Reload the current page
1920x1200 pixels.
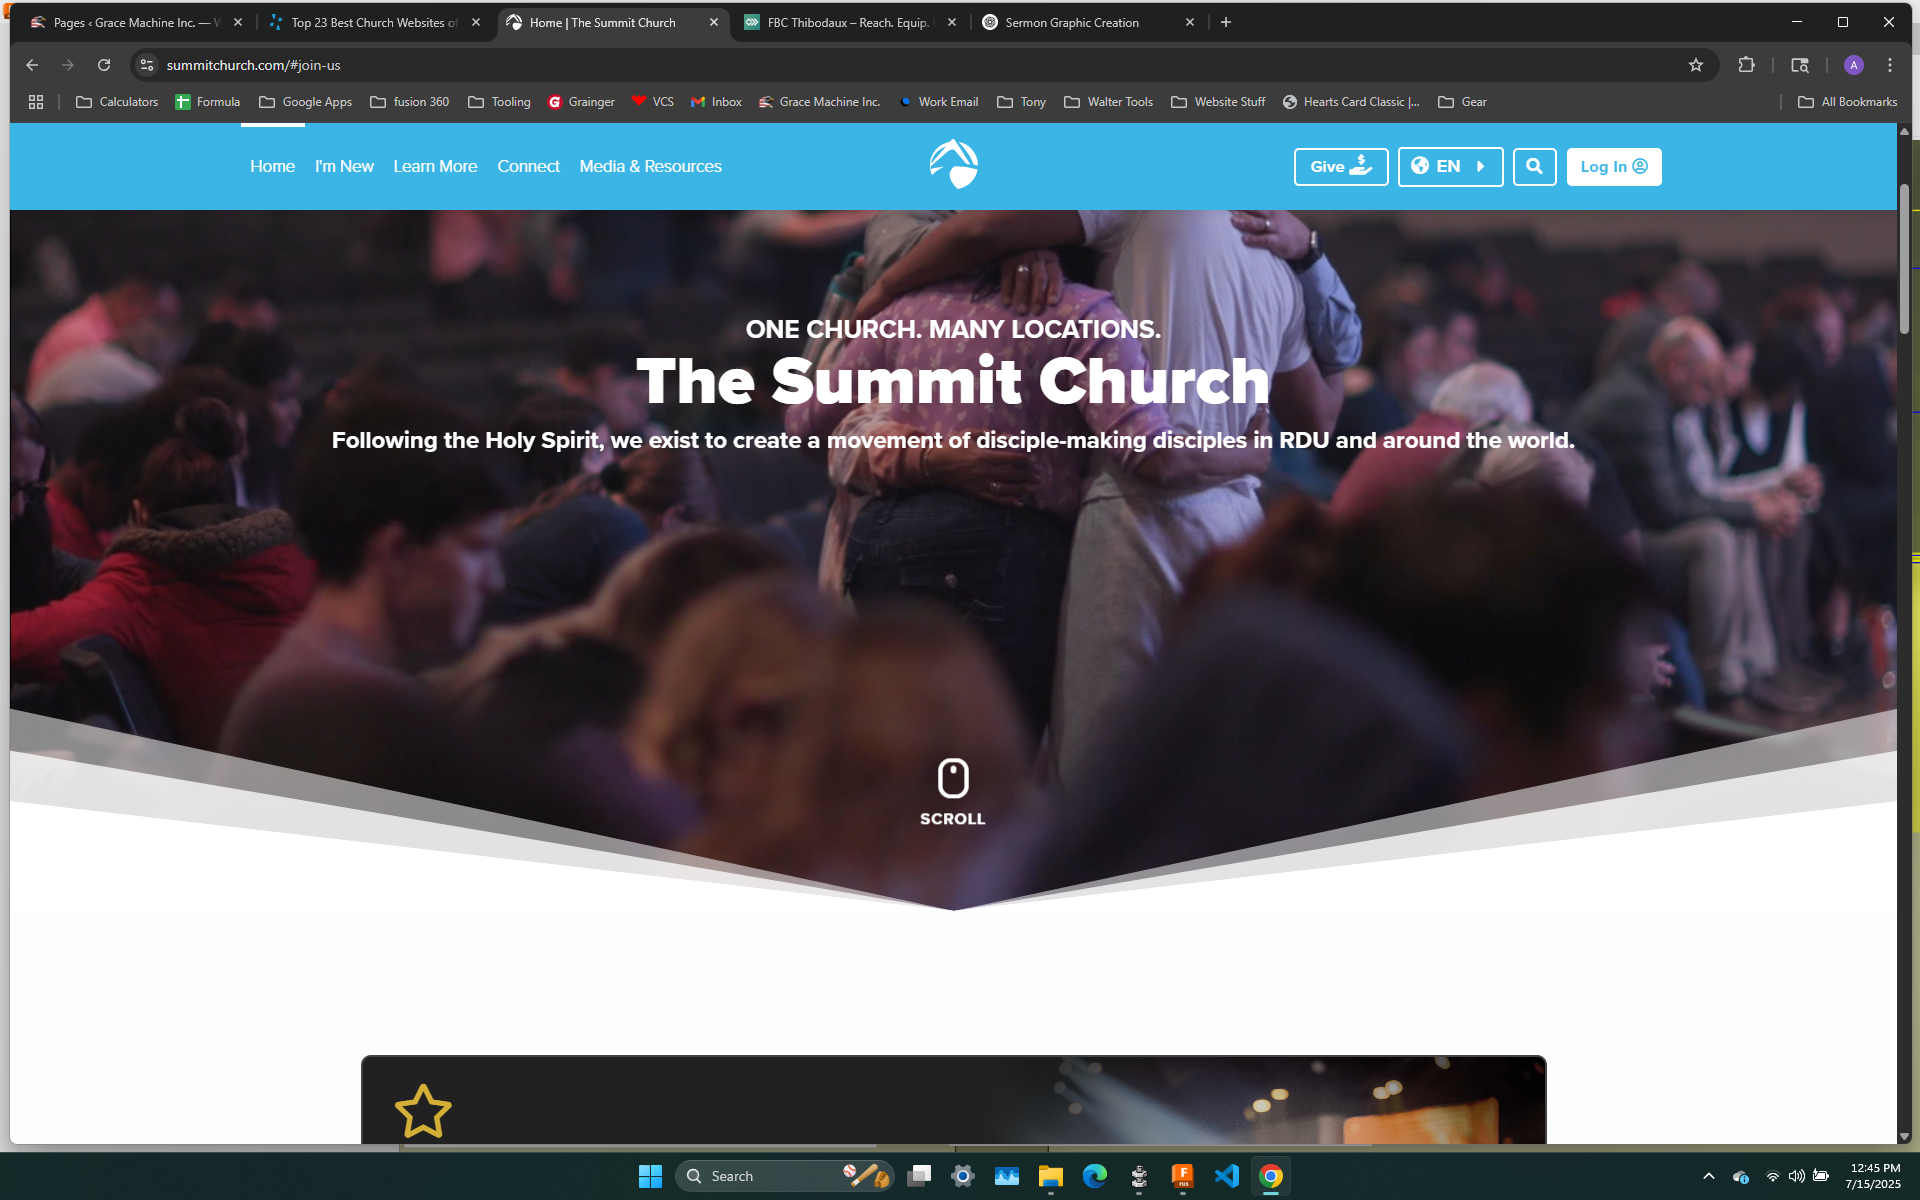tap(104, 65)
